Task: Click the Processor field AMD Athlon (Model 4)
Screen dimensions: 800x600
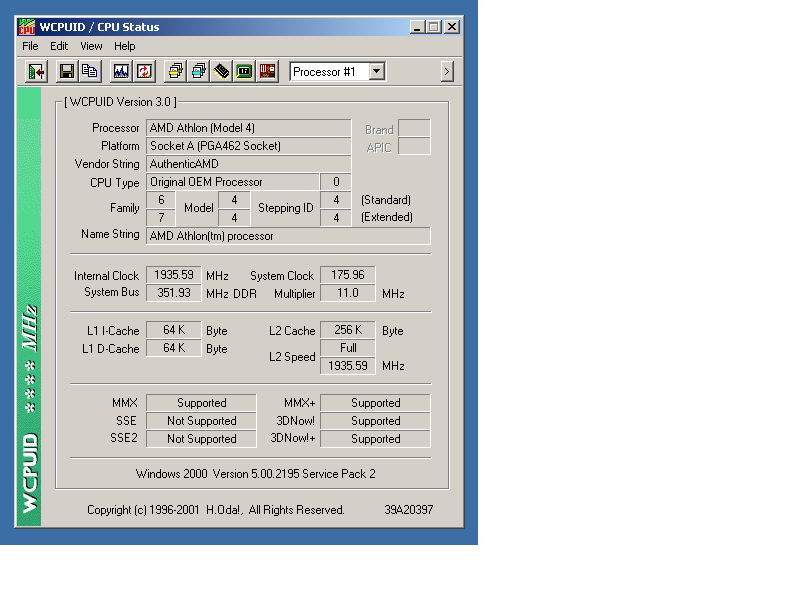Action: click(x=248, y=128)
